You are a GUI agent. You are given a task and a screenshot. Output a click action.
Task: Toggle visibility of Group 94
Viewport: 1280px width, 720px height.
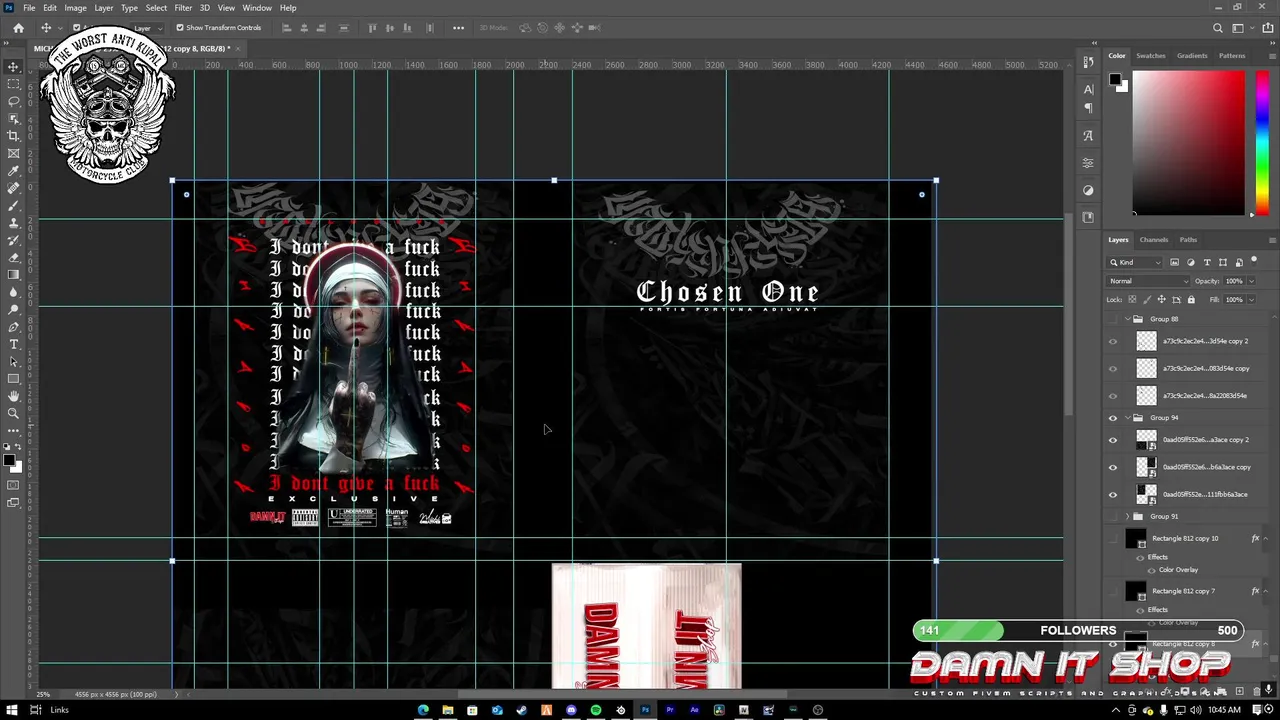[x=1113, y=418]
